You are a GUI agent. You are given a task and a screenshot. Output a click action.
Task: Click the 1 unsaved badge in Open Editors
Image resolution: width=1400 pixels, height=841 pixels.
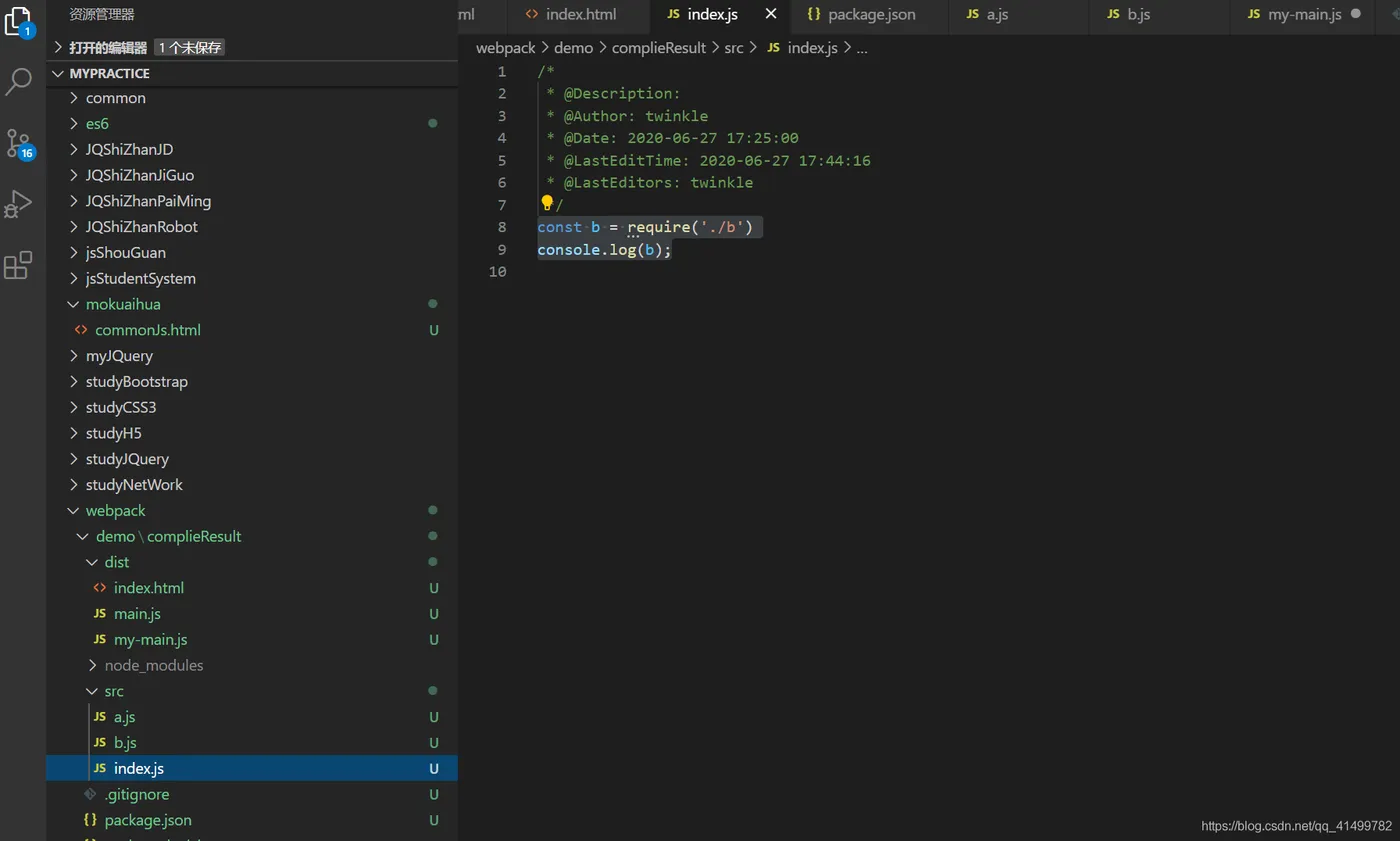[189, 48]
